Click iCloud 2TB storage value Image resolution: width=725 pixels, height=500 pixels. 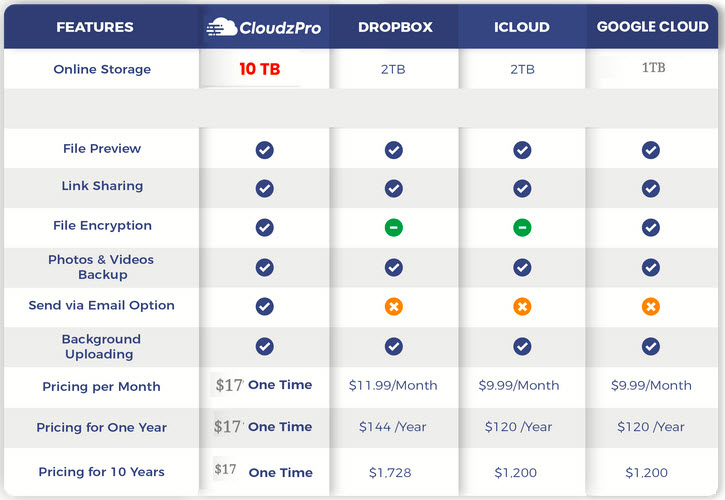[x=522, y=69]
